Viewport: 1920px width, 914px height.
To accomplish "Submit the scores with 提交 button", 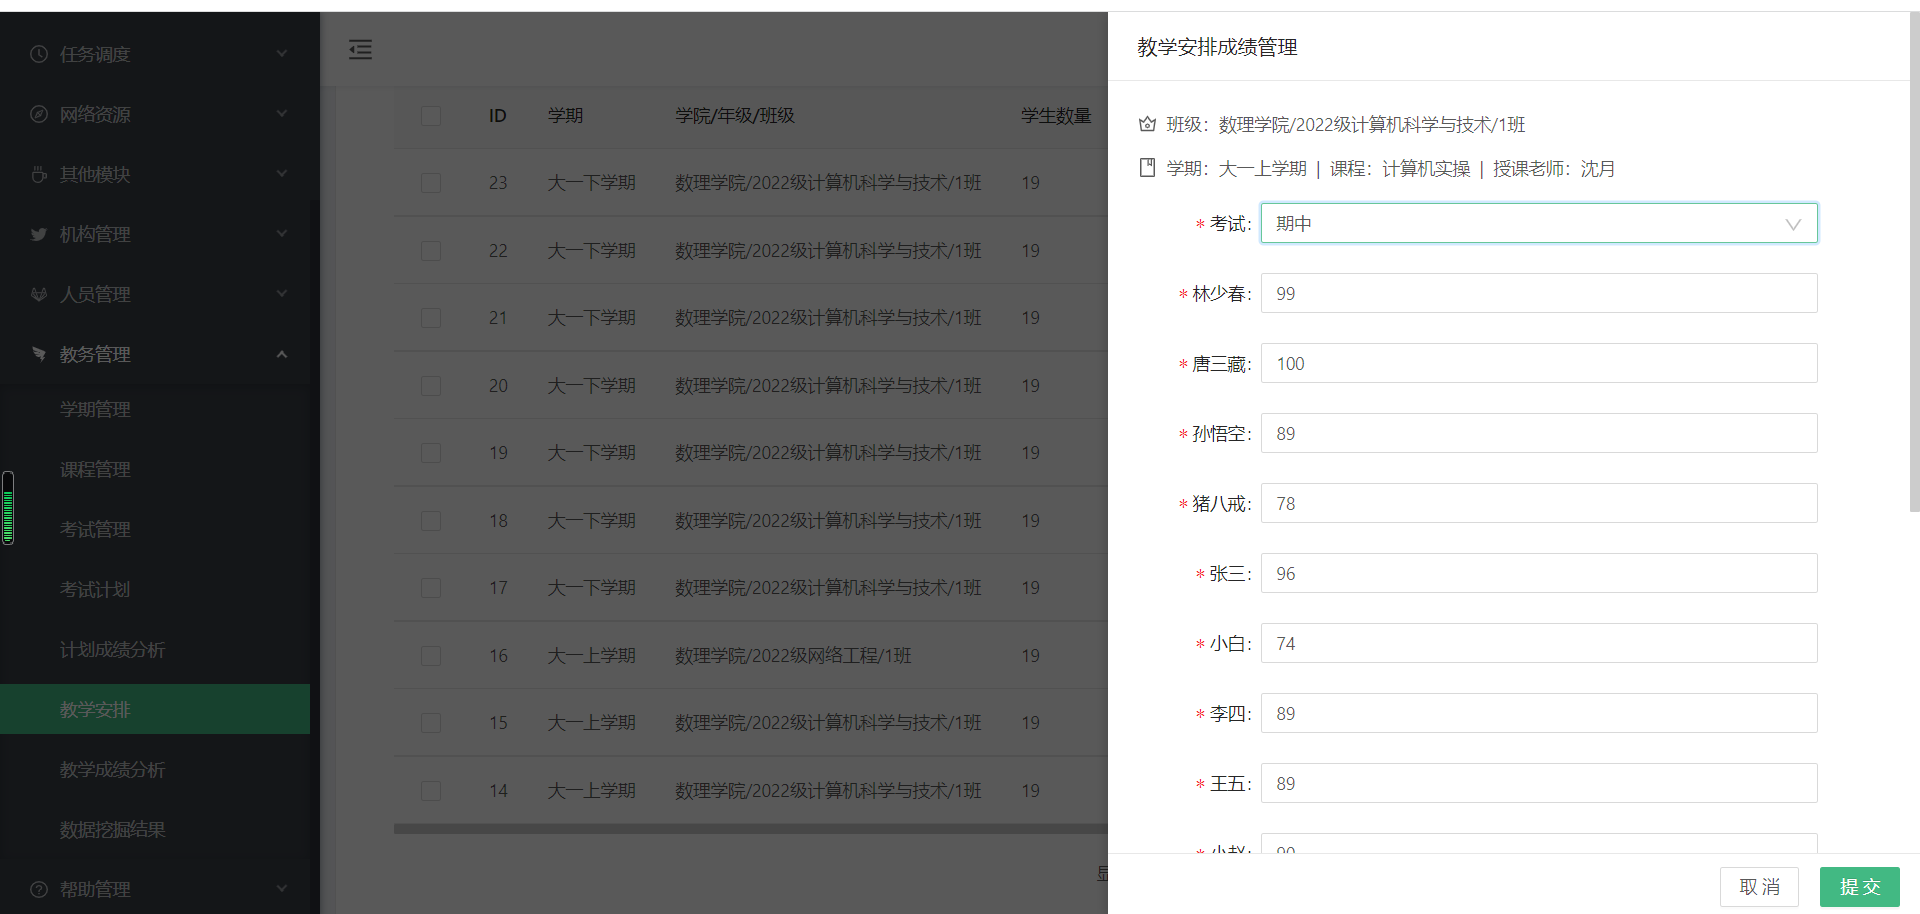I will [x=1860, y=887].
